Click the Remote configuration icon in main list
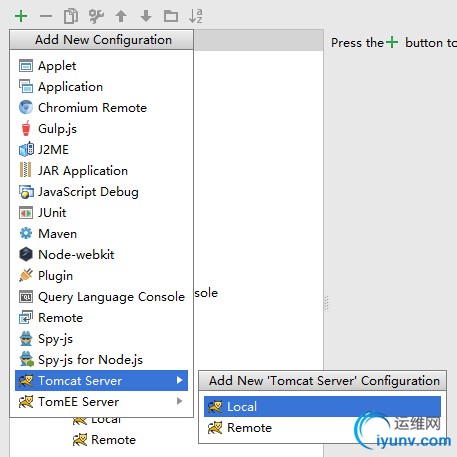 (26, 318)
